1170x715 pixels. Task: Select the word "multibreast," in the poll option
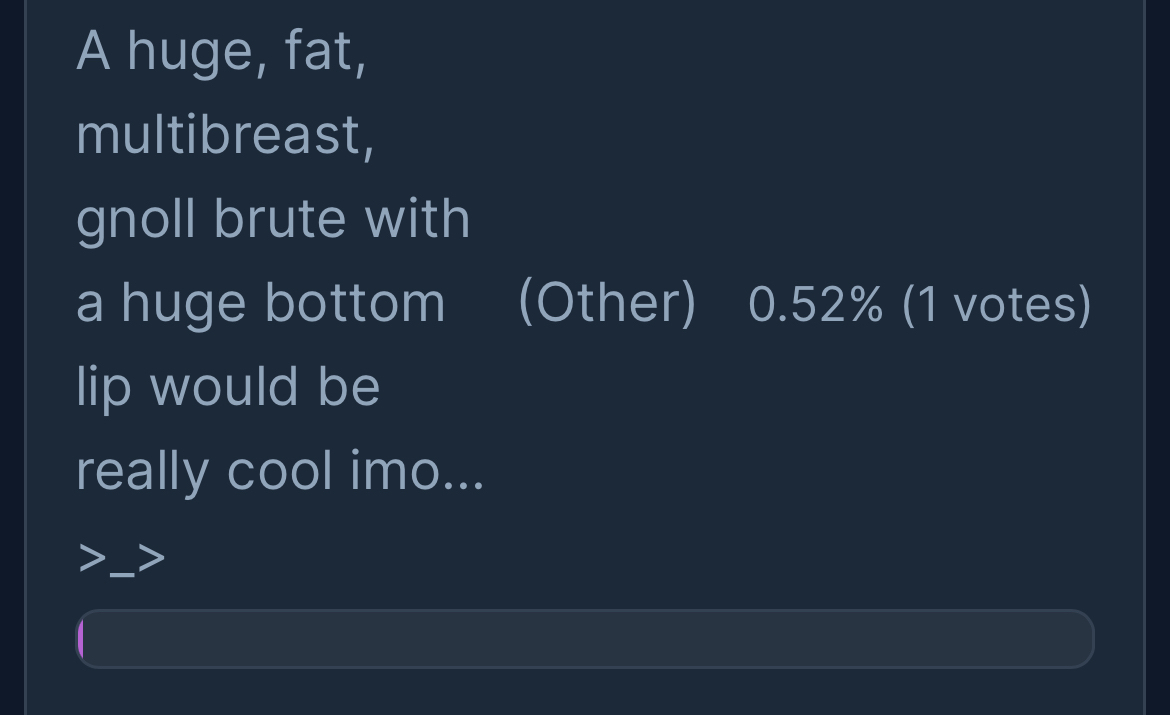point(225,134)
